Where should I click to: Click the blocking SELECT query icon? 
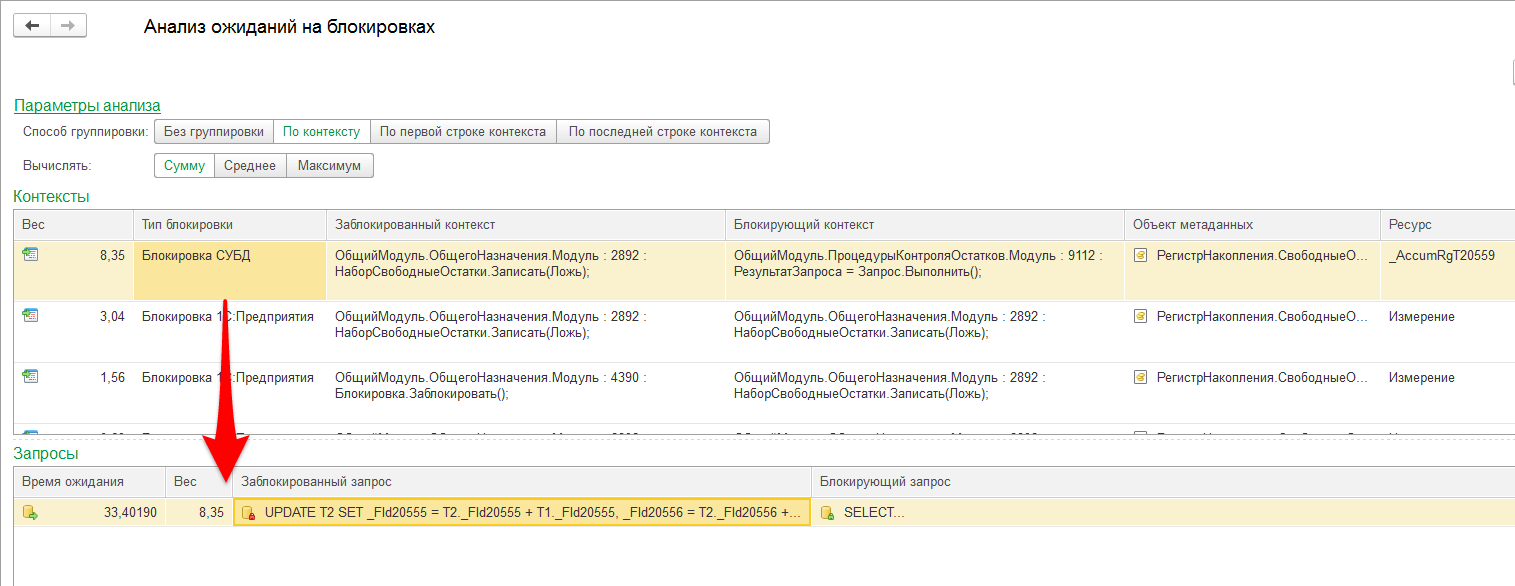click(x=827, y=513)
